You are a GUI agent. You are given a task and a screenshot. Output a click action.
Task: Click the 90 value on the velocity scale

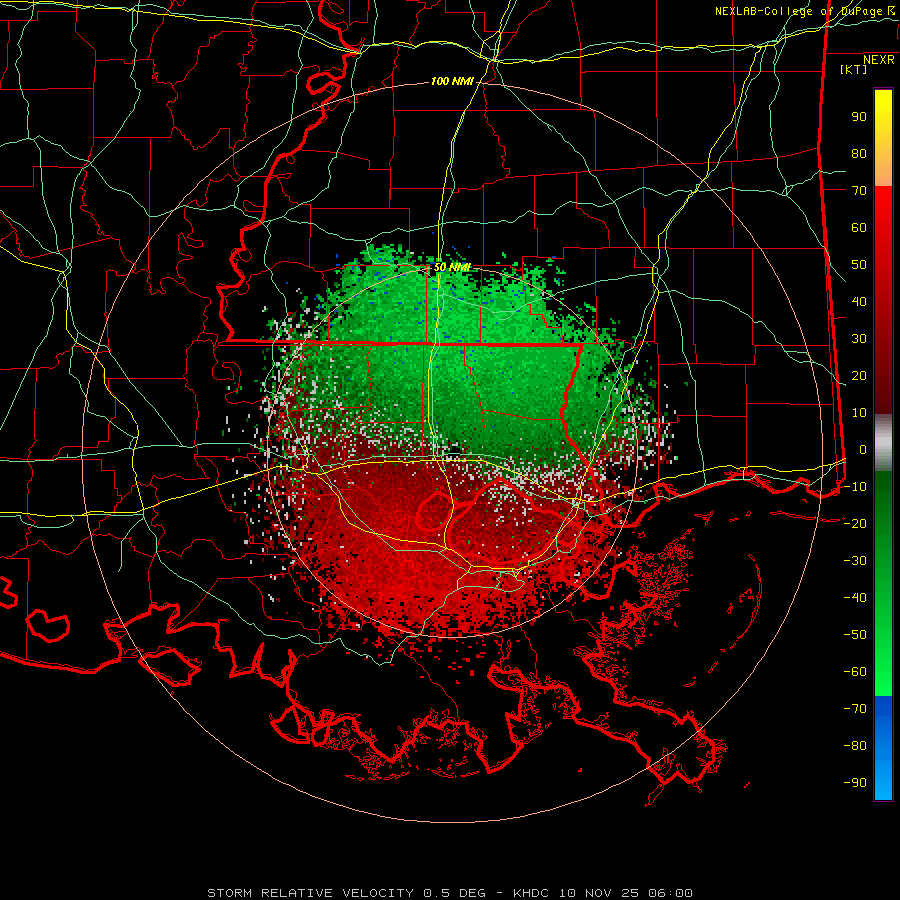[x=859, y=117]
